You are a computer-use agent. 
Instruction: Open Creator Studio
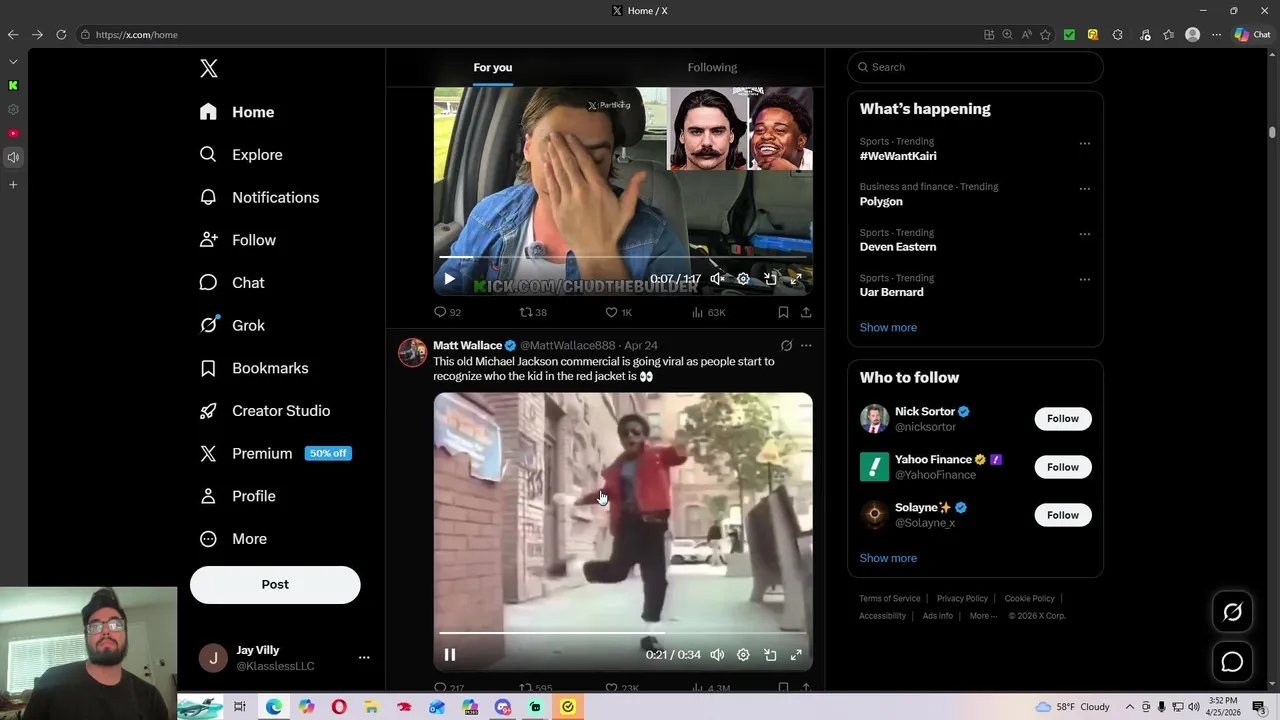point(265,411)
